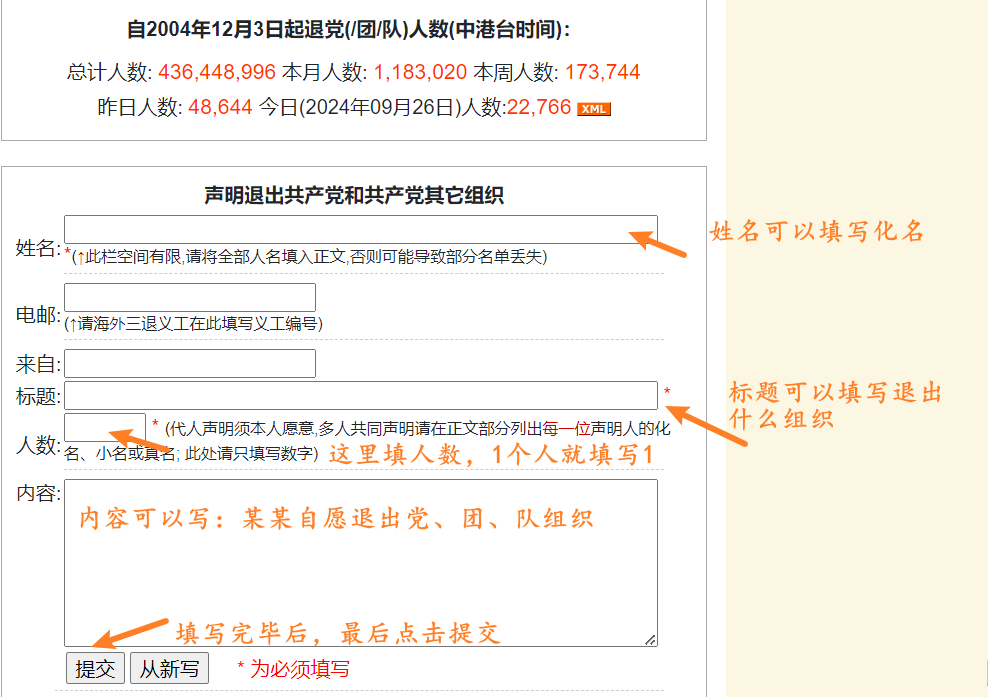Click the red 每一位 text

566,429
